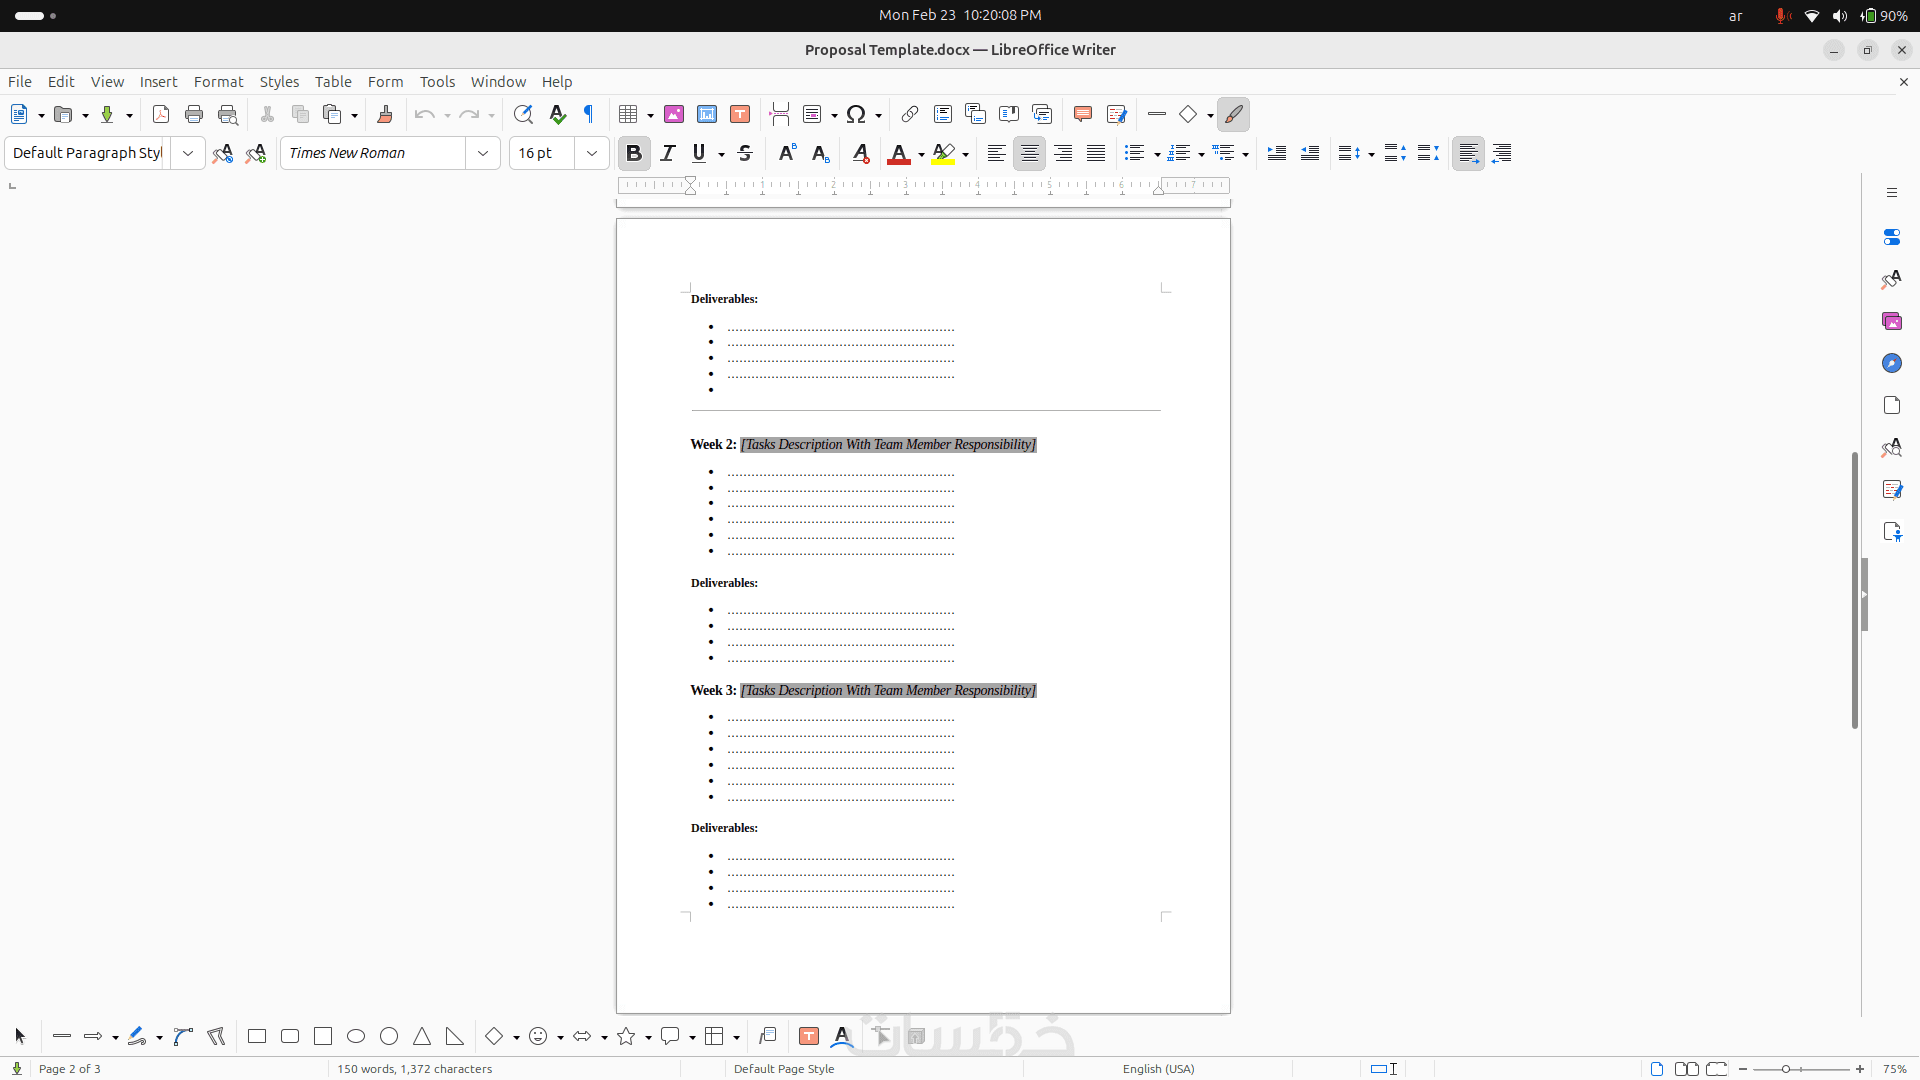The image size is (1920, 1080).
Task: Select the Ellipse drawing shape
Action: tap(356, 1036)
